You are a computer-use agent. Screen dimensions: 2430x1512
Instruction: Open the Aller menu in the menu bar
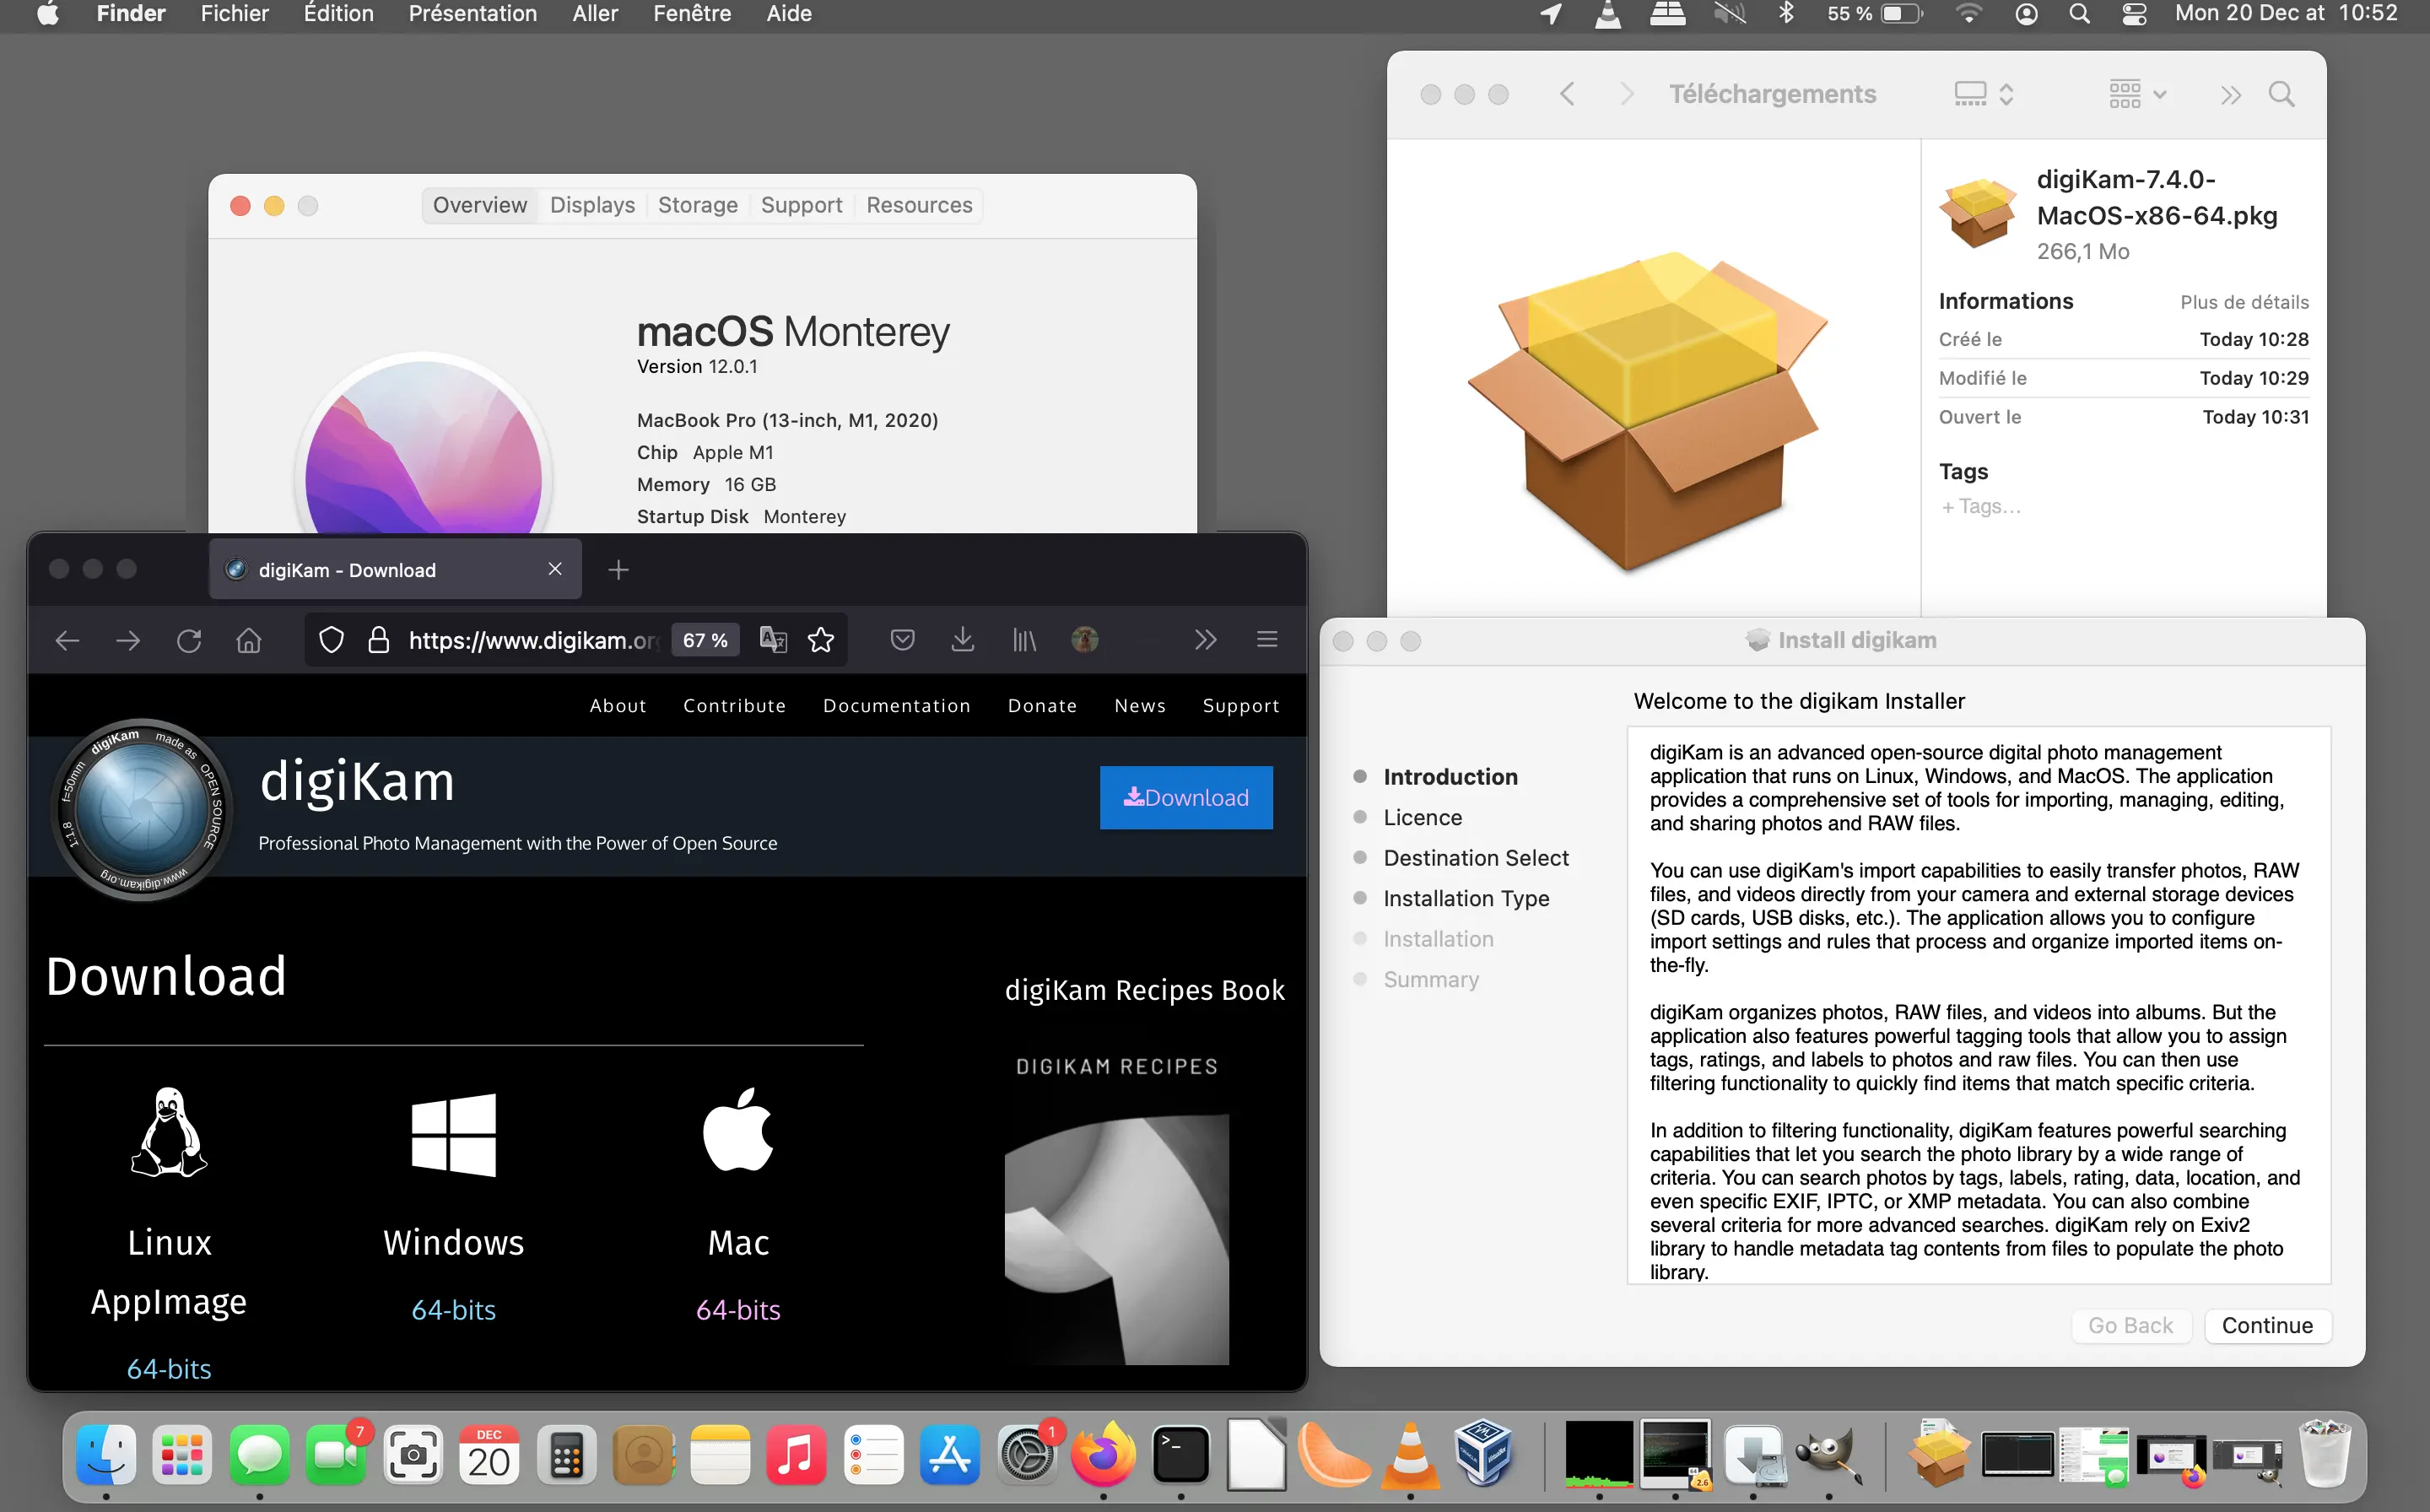[x=594, y=14]
